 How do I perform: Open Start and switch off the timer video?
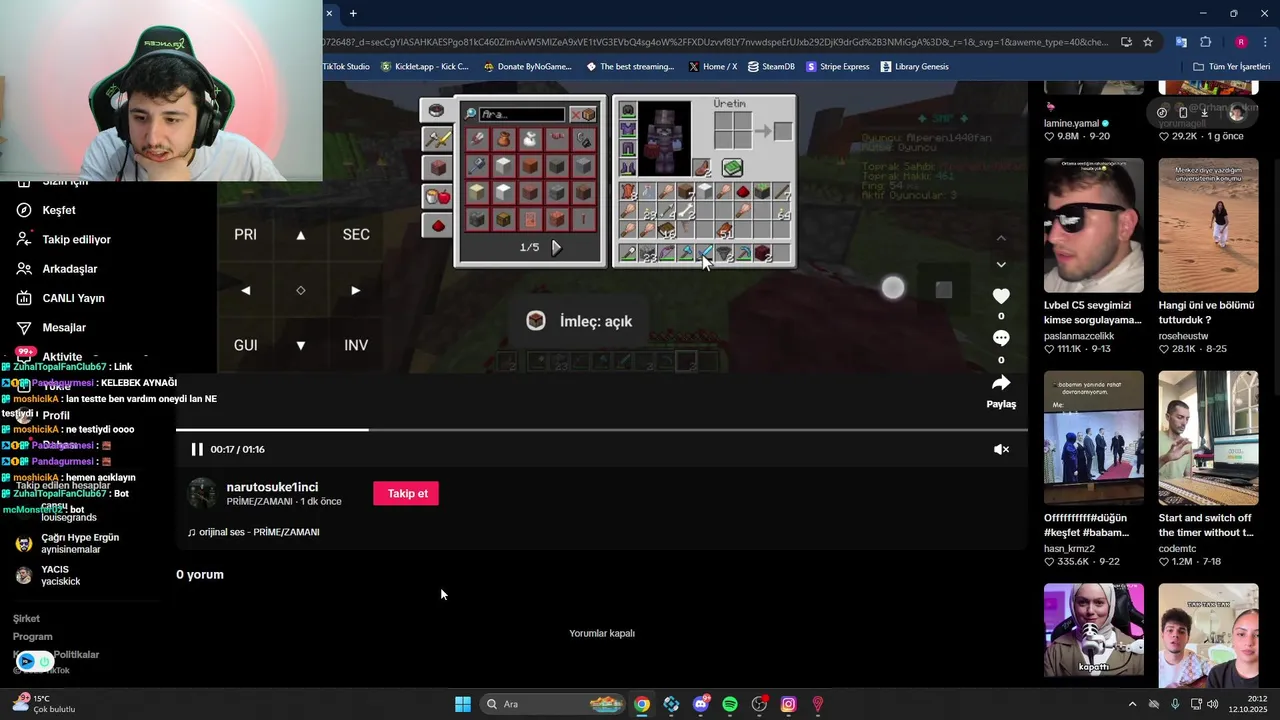[1208, 438]
